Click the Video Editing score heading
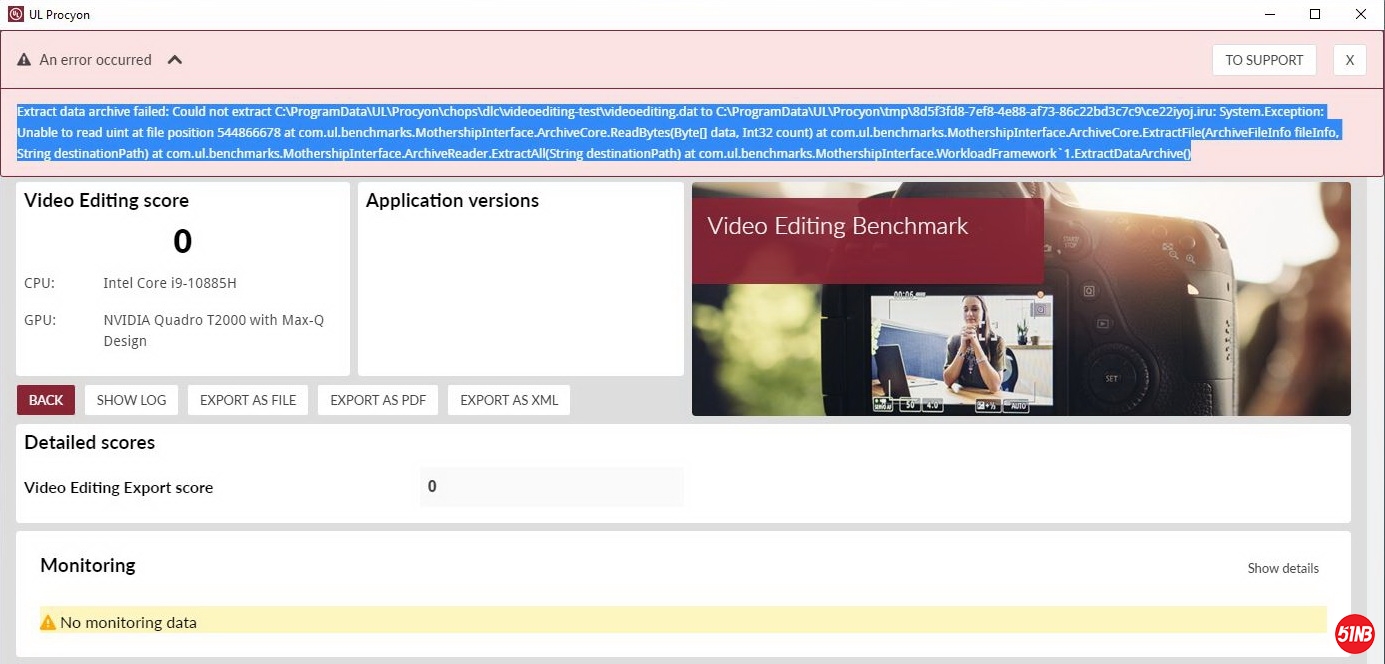The height and width of the screenshot is (664, 1385). [x=106, y=200]
